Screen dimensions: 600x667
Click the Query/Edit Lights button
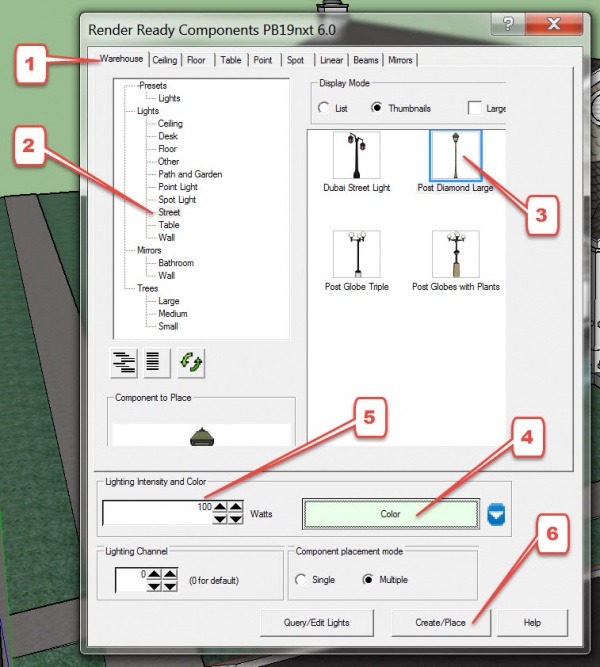(x=318, y=623)
